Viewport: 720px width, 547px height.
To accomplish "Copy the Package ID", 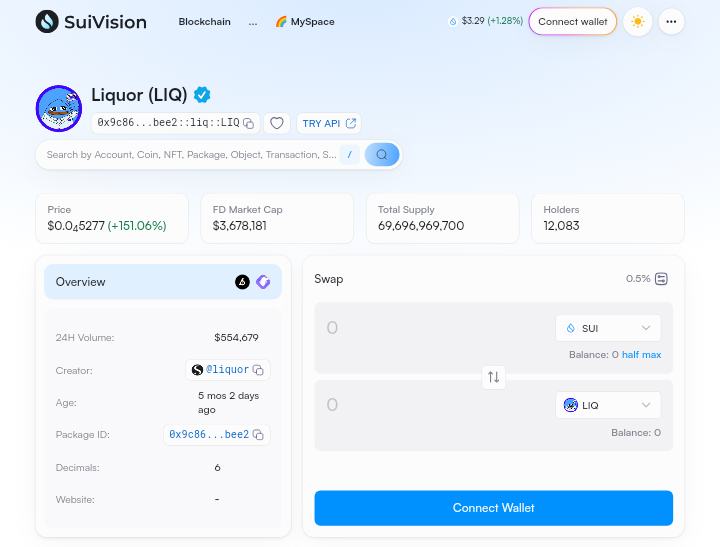I will click(259, 435).
